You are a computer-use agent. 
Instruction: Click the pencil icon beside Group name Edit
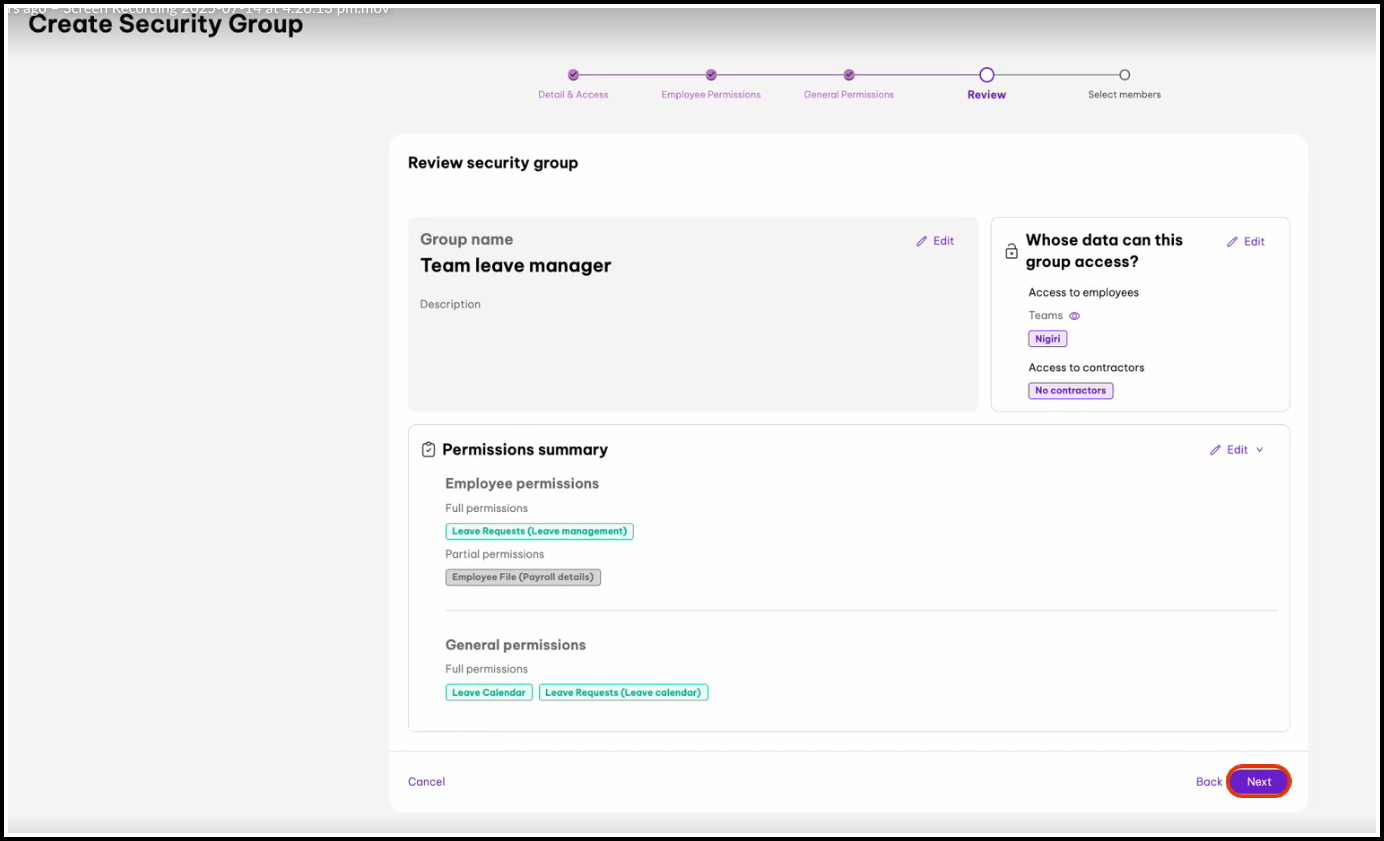coord(921,241)
